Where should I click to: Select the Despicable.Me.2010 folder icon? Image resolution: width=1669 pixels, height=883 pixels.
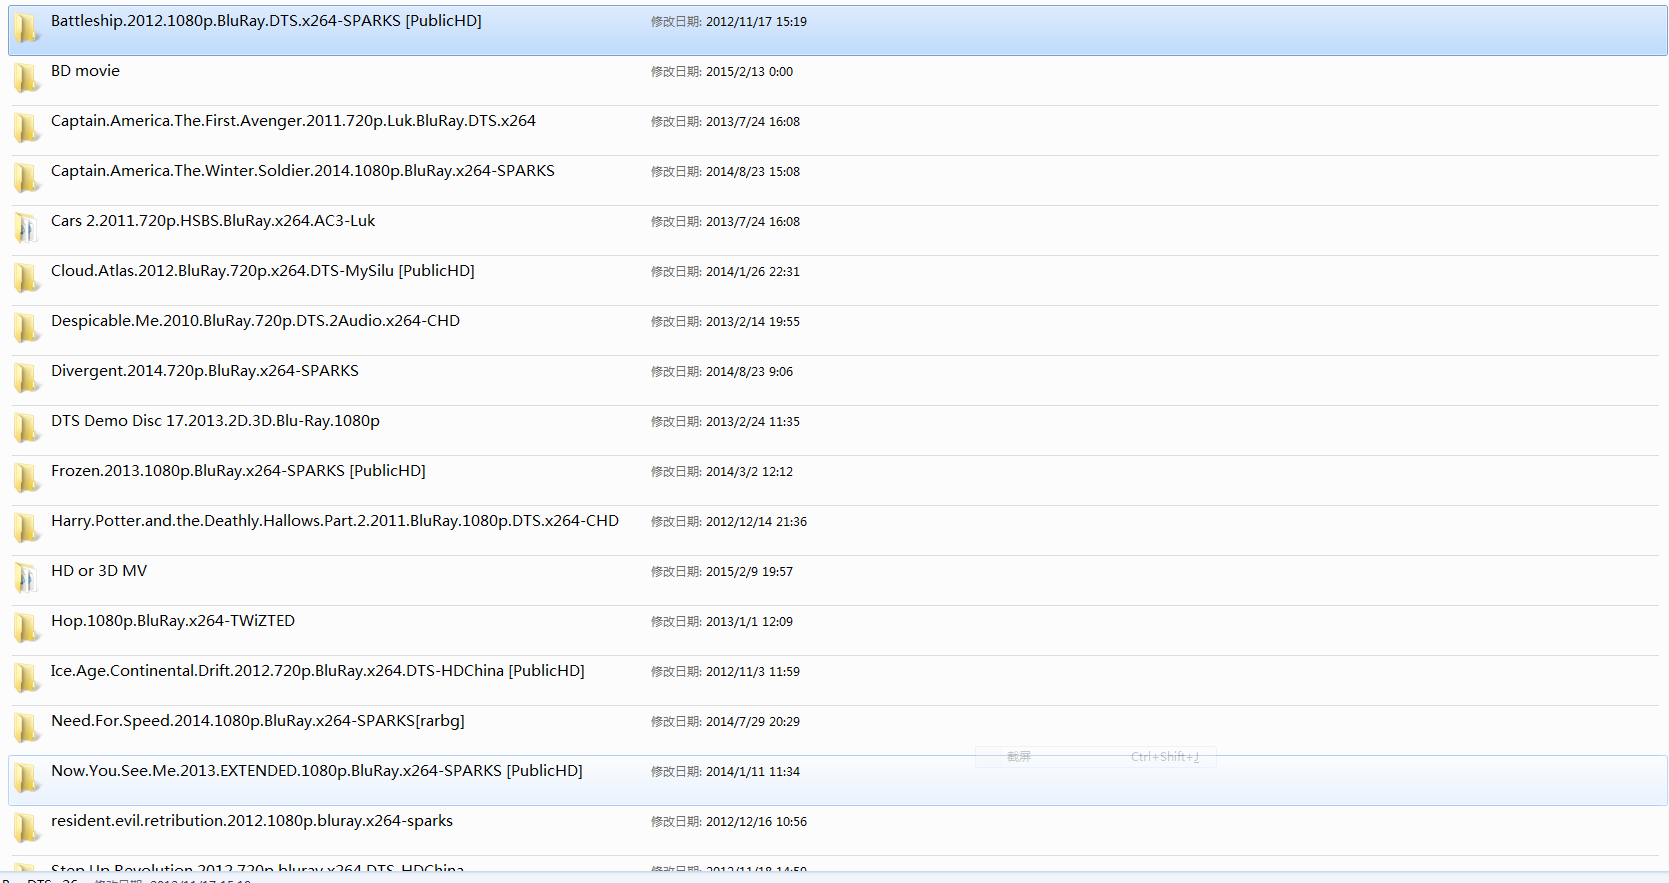27,329
